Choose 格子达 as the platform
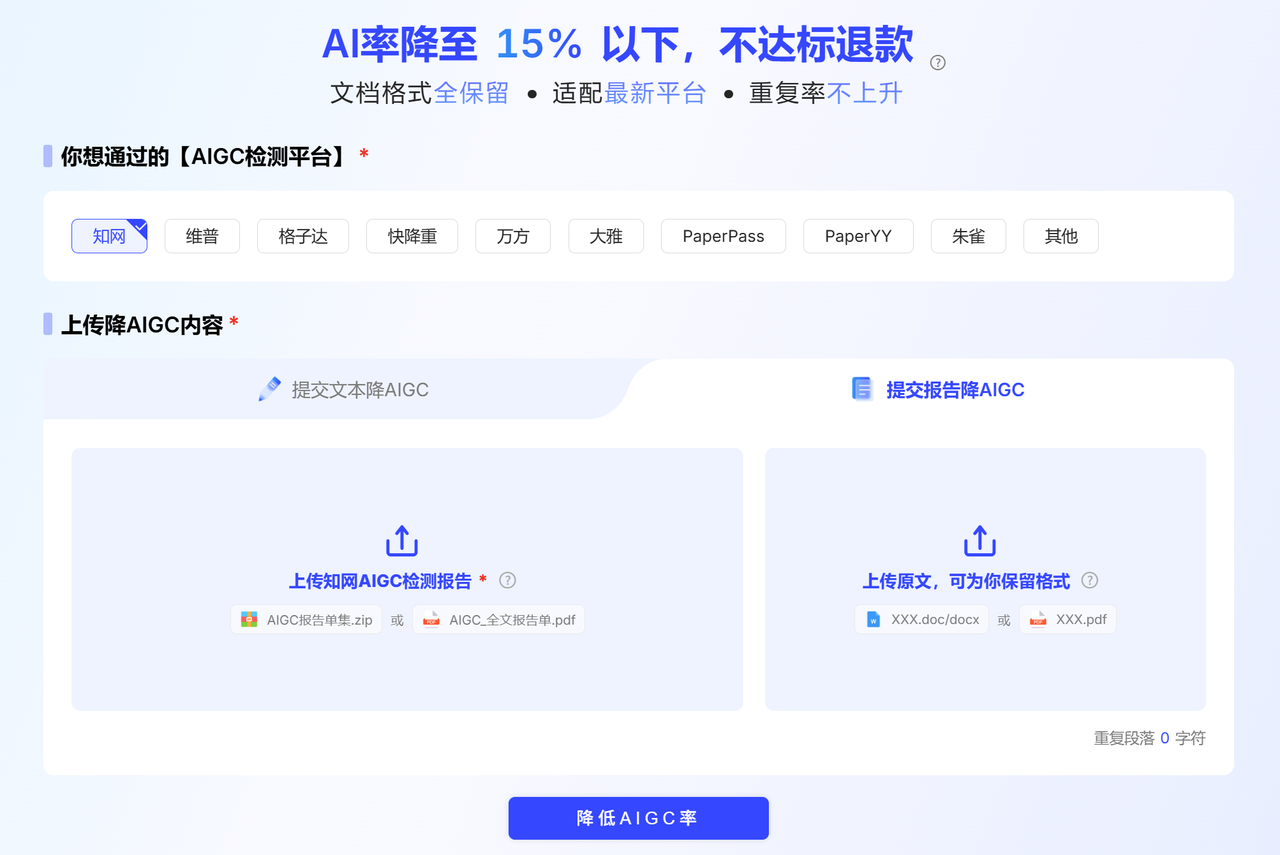Screen dimensions: 1280x855 pyautogui.click(x=303, y=236)
